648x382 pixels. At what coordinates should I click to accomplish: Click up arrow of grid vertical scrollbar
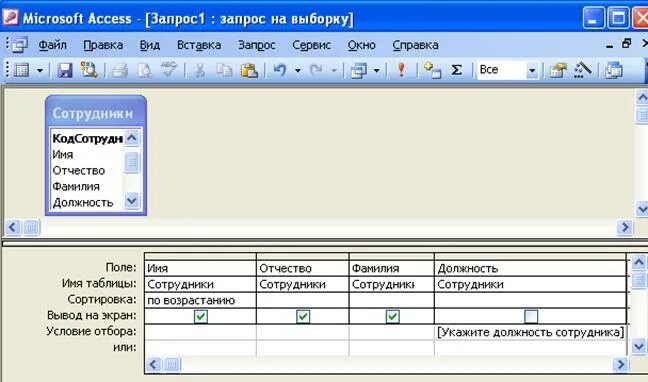pos(638,262)
